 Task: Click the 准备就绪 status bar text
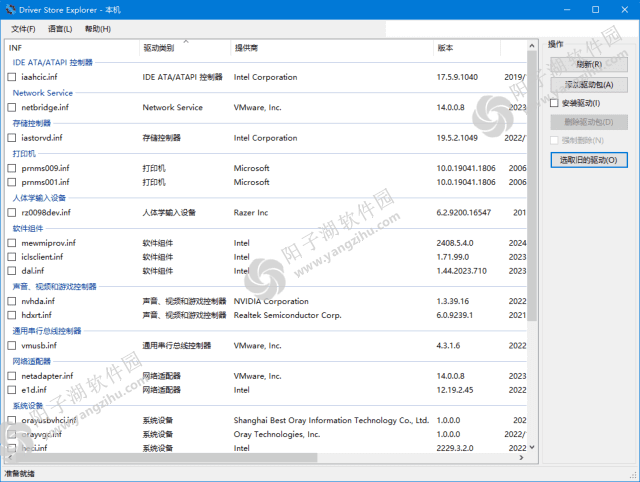point(20,473)
